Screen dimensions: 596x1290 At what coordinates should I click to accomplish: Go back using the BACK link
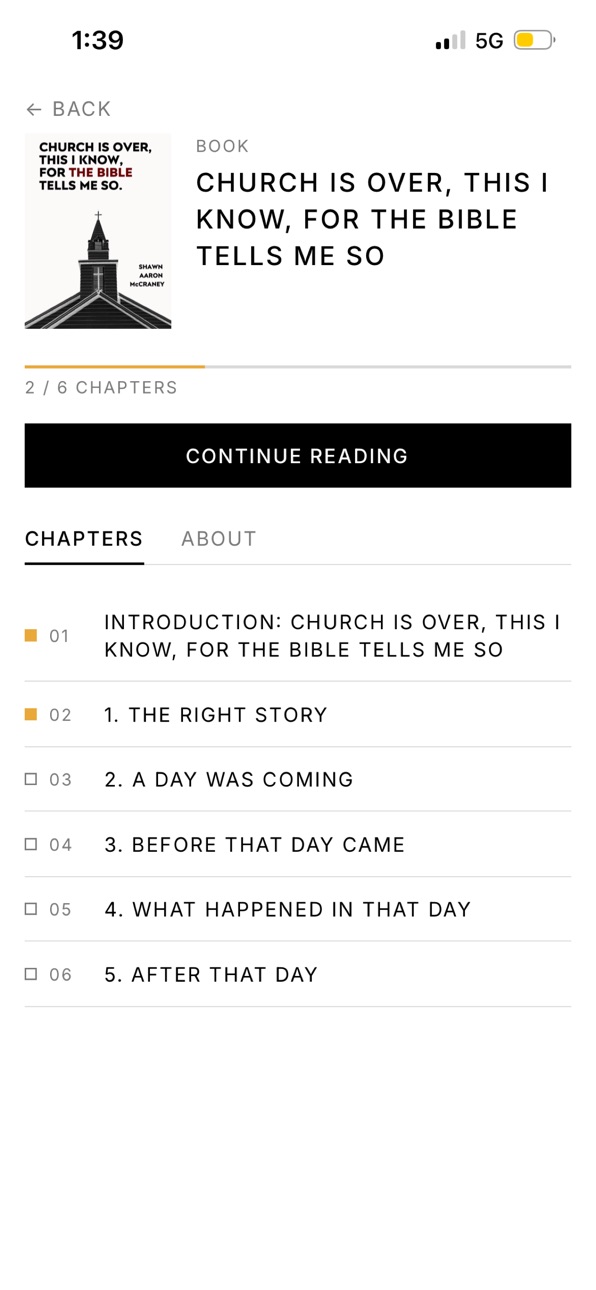coord(68,109)
